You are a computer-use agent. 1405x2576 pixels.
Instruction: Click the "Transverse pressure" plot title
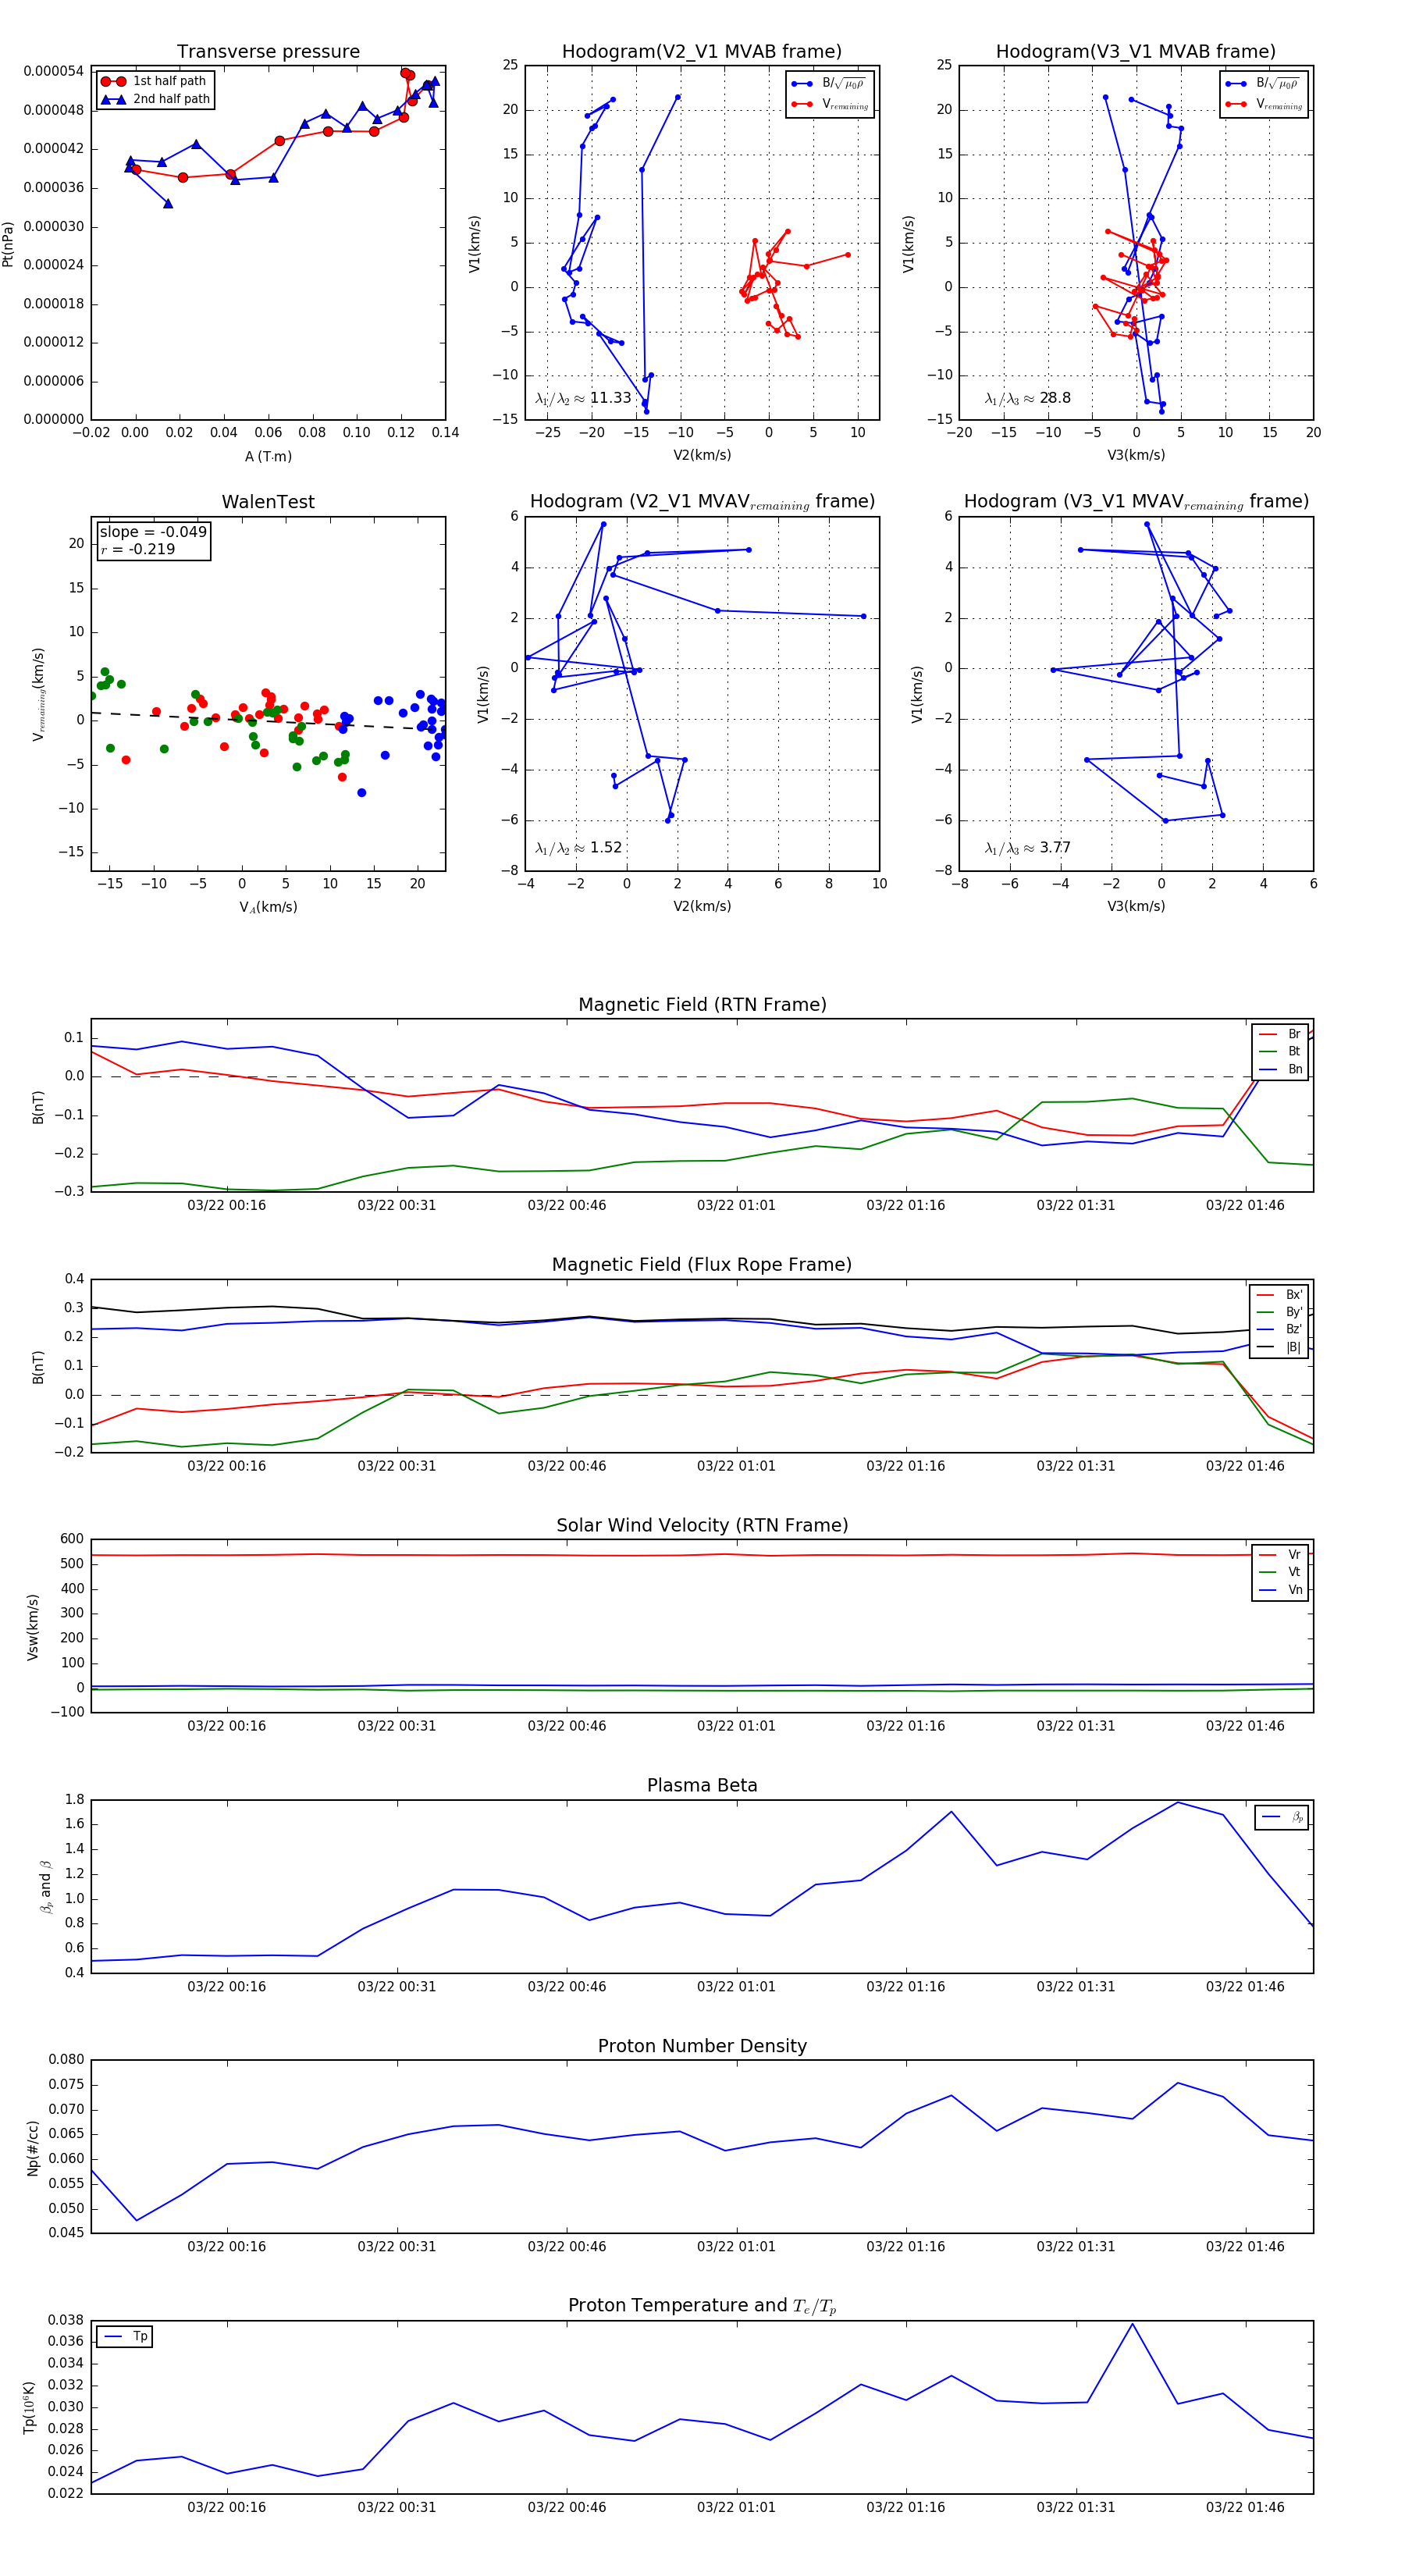(268, 52)
